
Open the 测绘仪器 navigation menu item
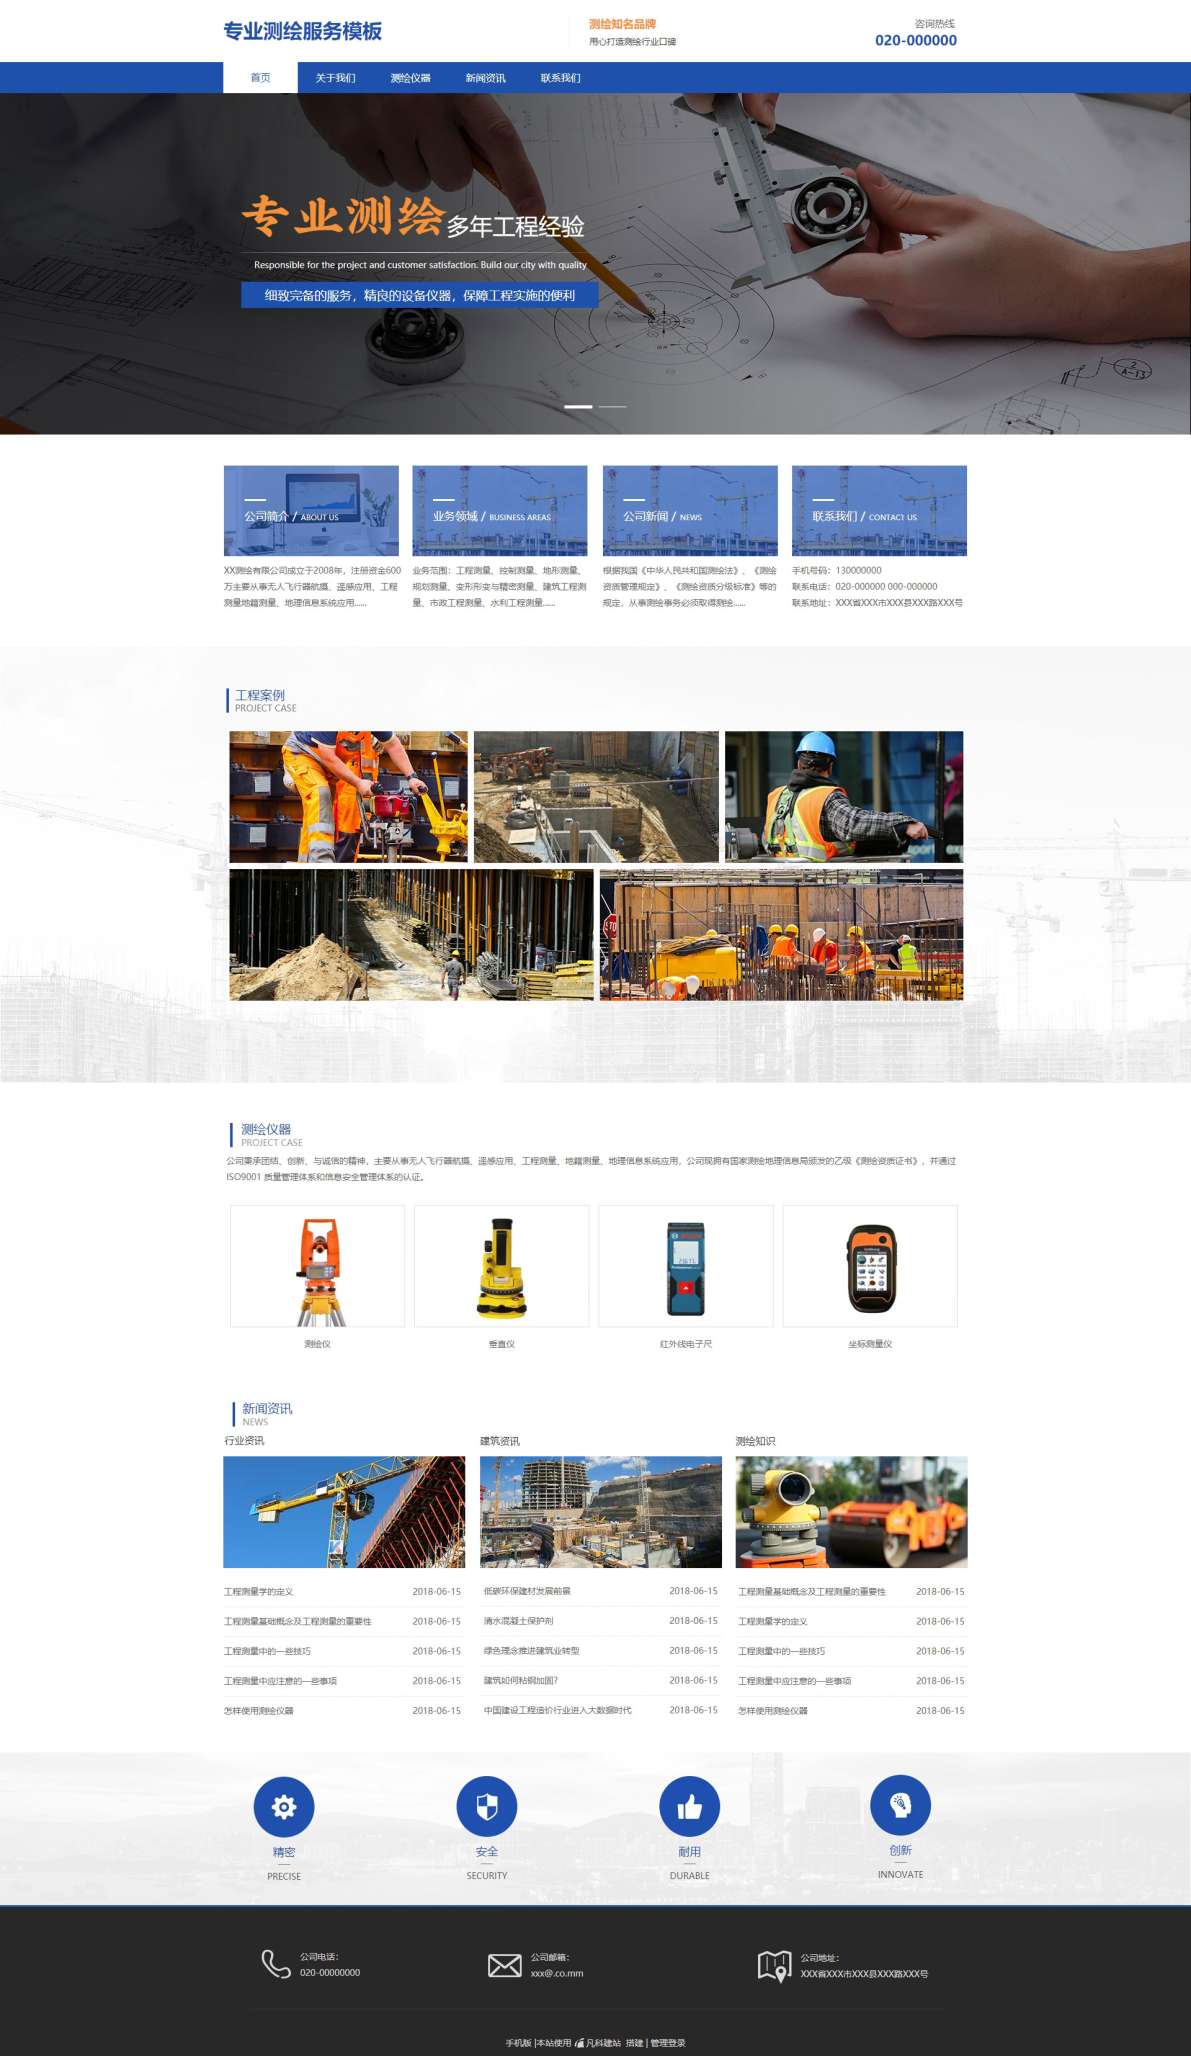coord(410,78)
